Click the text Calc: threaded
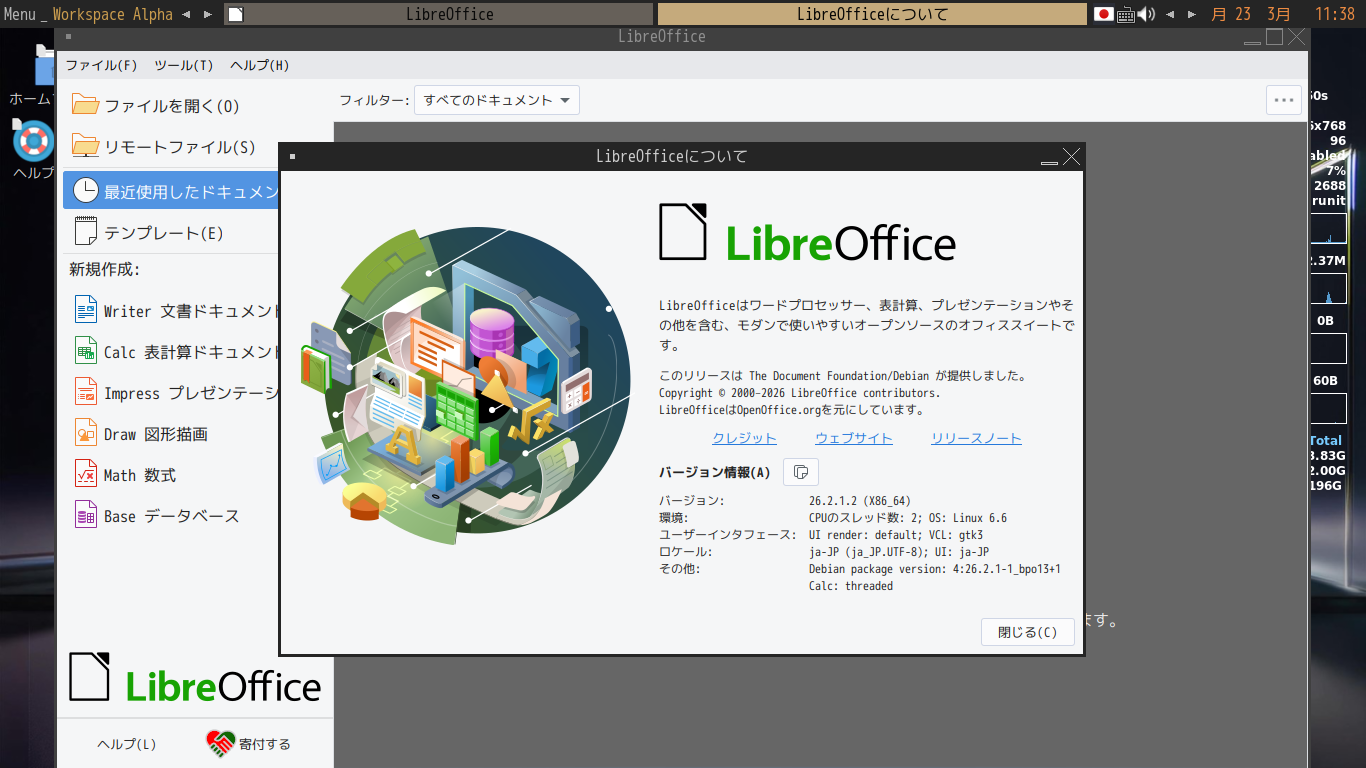Image resolution: width=1366 pixels, height=768 pixels. 851,586
